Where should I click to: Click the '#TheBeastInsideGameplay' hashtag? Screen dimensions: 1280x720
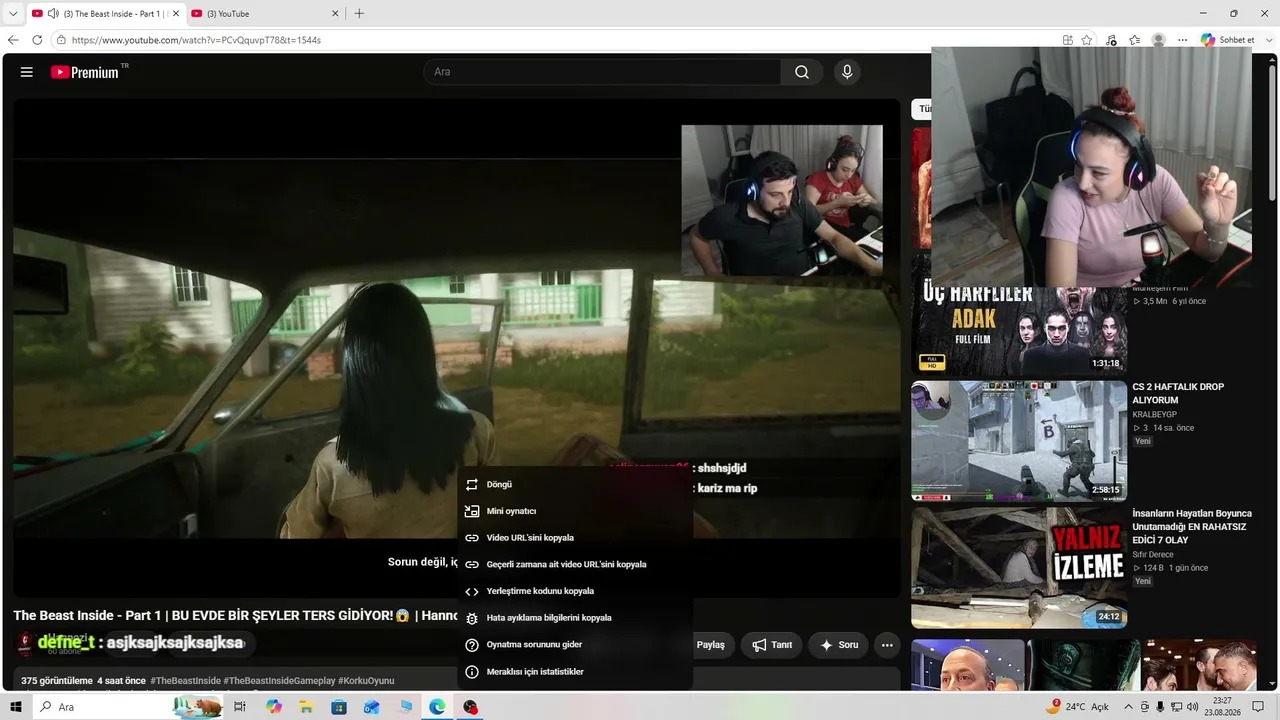point(280,681)
